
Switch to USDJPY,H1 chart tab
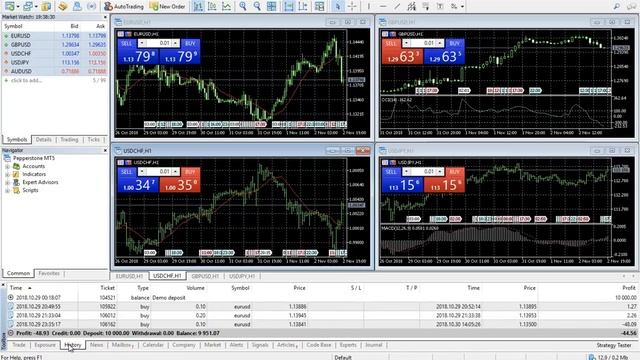(x=242, y=276)
